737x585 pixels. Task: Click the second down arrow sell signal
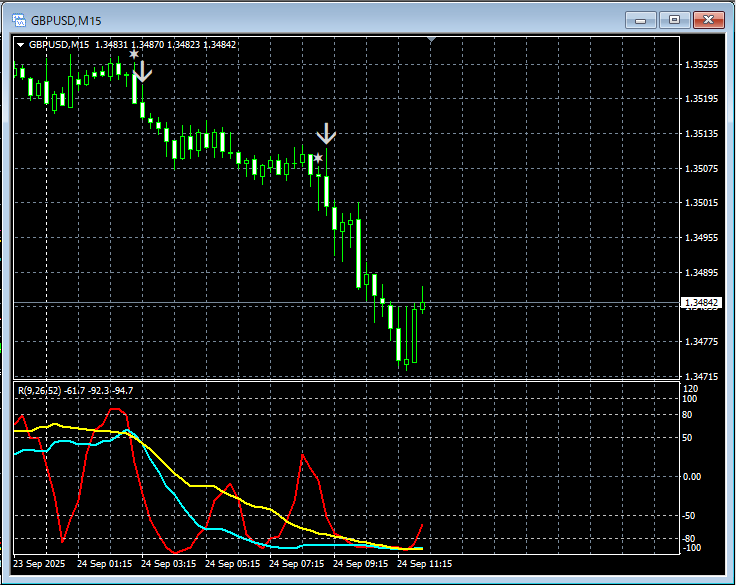click(326, 134)
